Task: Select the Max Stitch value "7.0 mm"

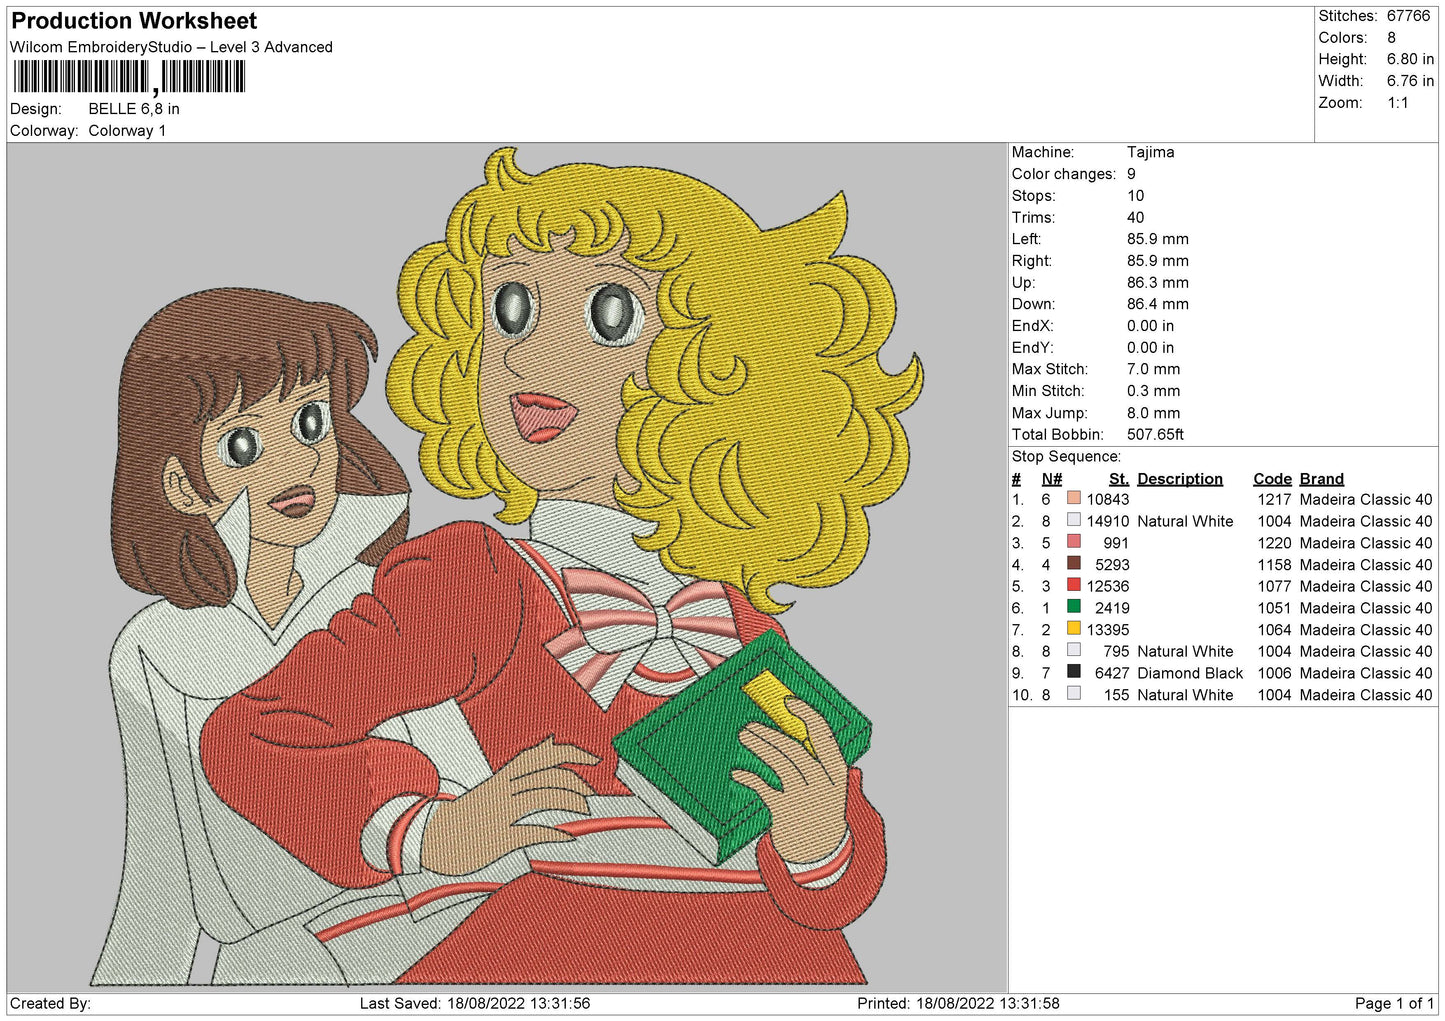Action: (x=1153, y=369)
